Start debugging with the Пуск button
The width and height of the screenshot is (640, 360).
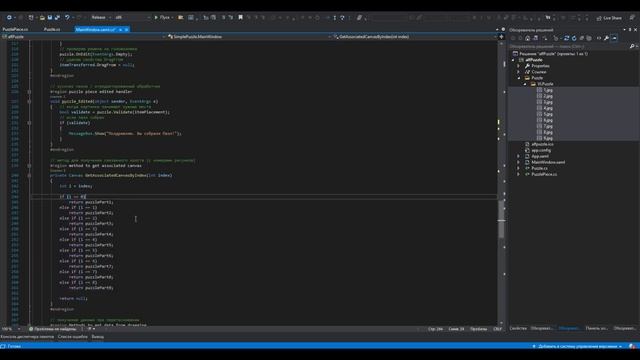162,18
